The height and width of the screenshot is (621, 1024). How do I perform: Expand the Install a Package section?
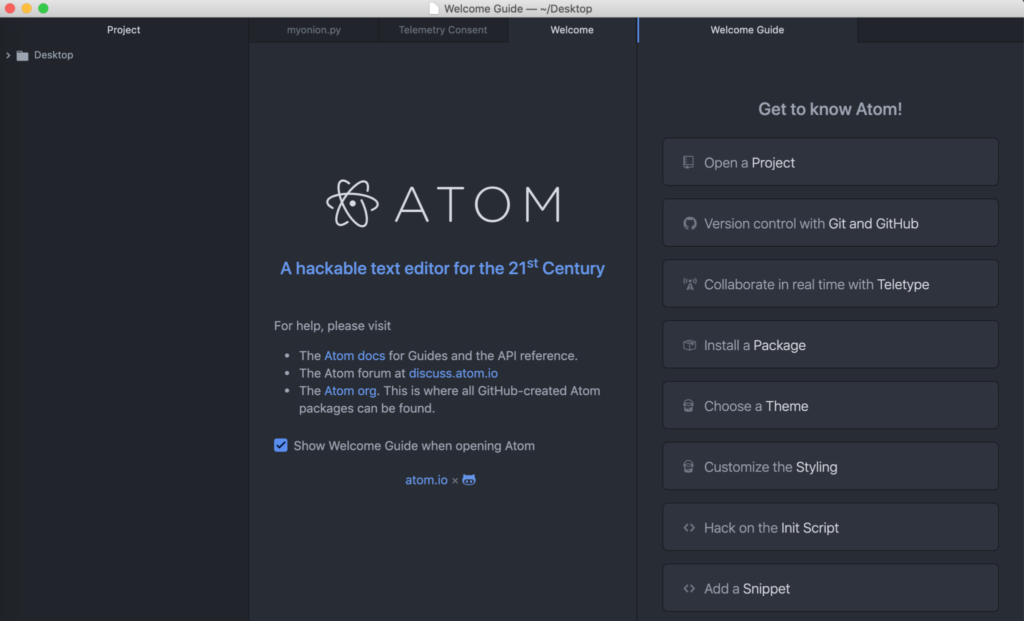(x=830, y=345)
